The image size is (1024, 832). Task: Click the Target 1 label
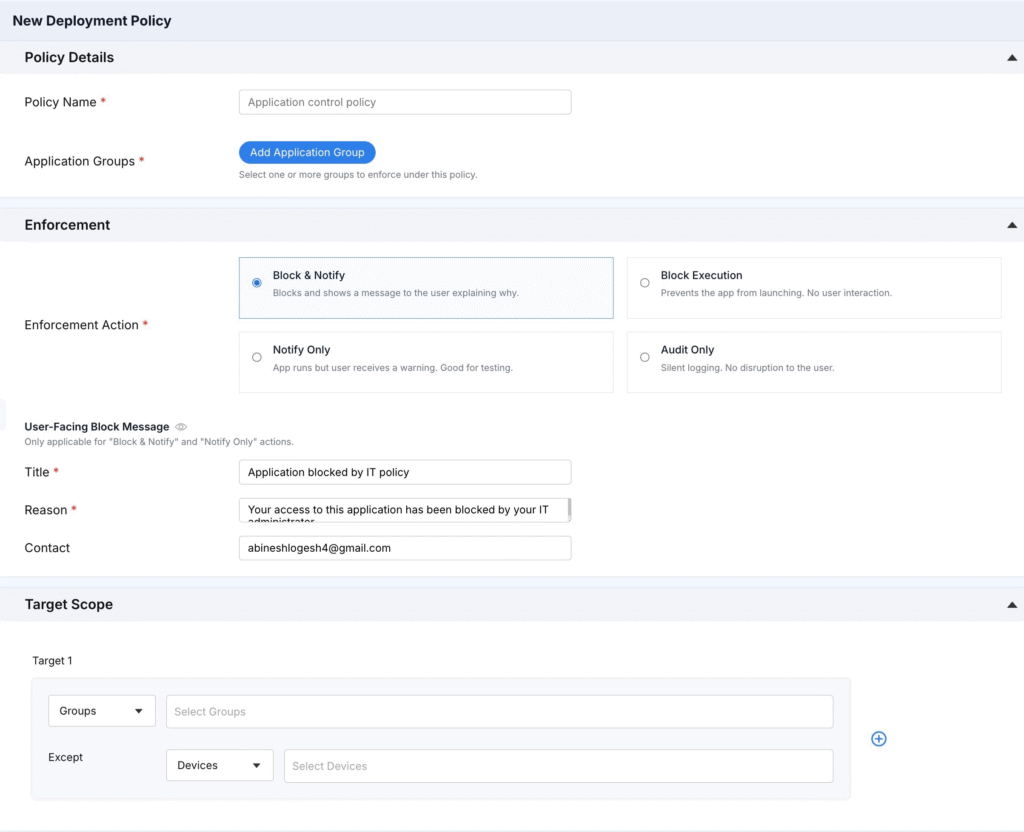52,660
